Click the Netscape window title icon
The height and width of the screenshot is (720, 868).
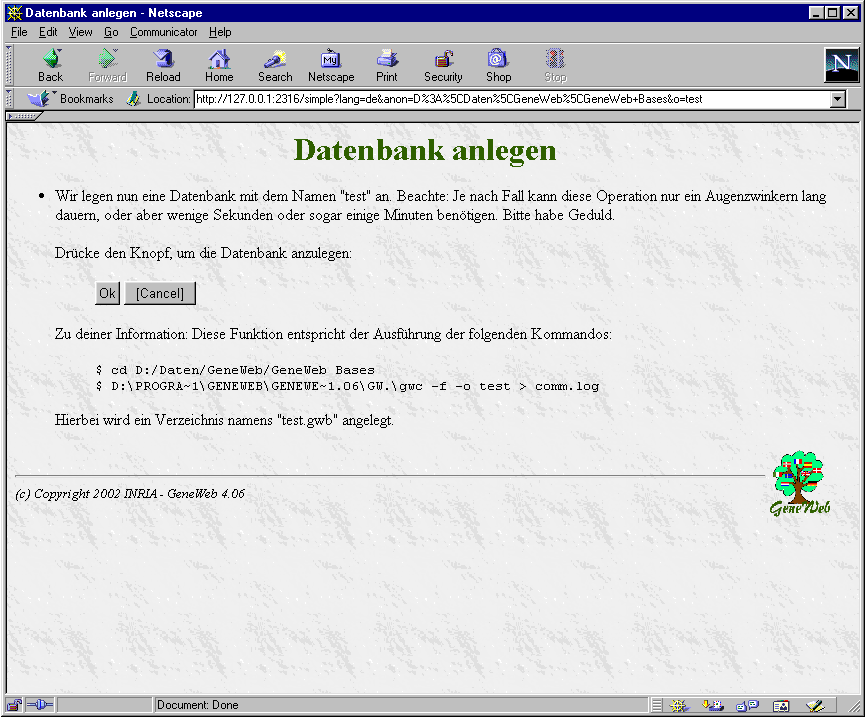(x=14, y=13)
